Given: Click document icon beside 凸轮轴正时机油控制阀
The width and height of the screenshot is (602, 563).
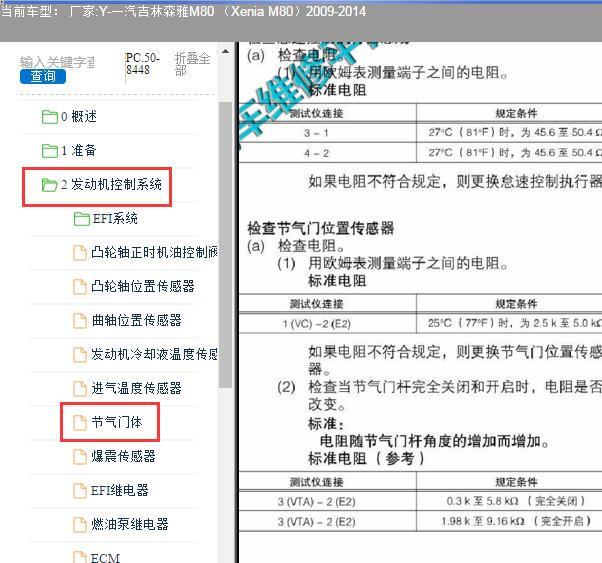Looking at the screenshot, I should (80, 253).
